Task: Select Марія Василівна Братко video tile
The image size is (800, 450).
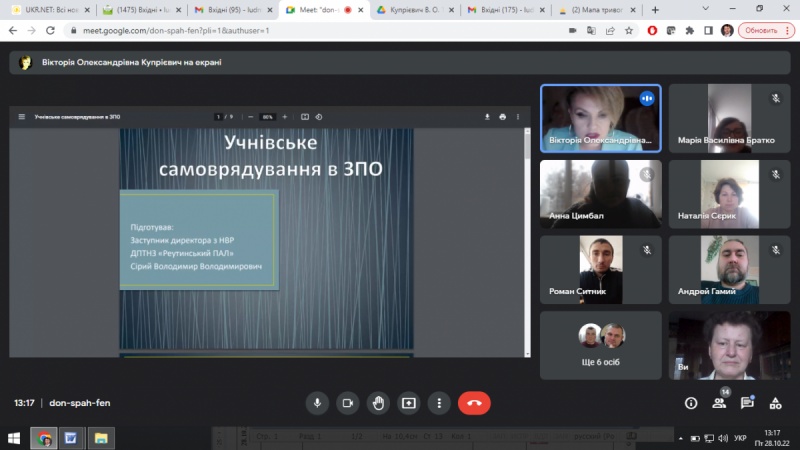Action: [729, 118]
